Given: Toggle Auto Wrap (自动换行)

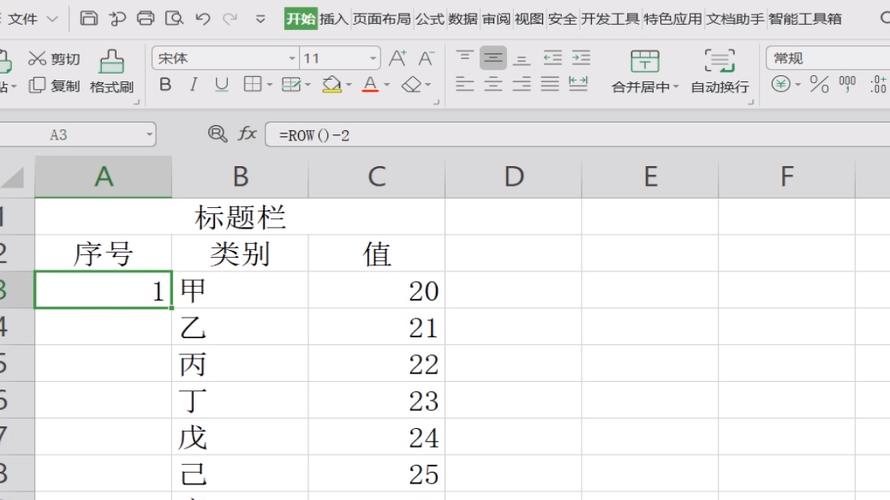Looking at the screenshot, I should pyautogui.click(x=719, y=71).
